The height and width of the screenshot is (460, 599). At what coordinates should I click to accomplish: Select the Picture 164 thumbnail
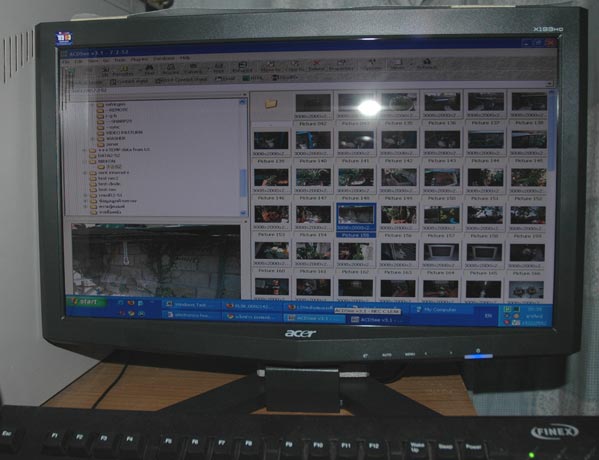tap(441, 257)
